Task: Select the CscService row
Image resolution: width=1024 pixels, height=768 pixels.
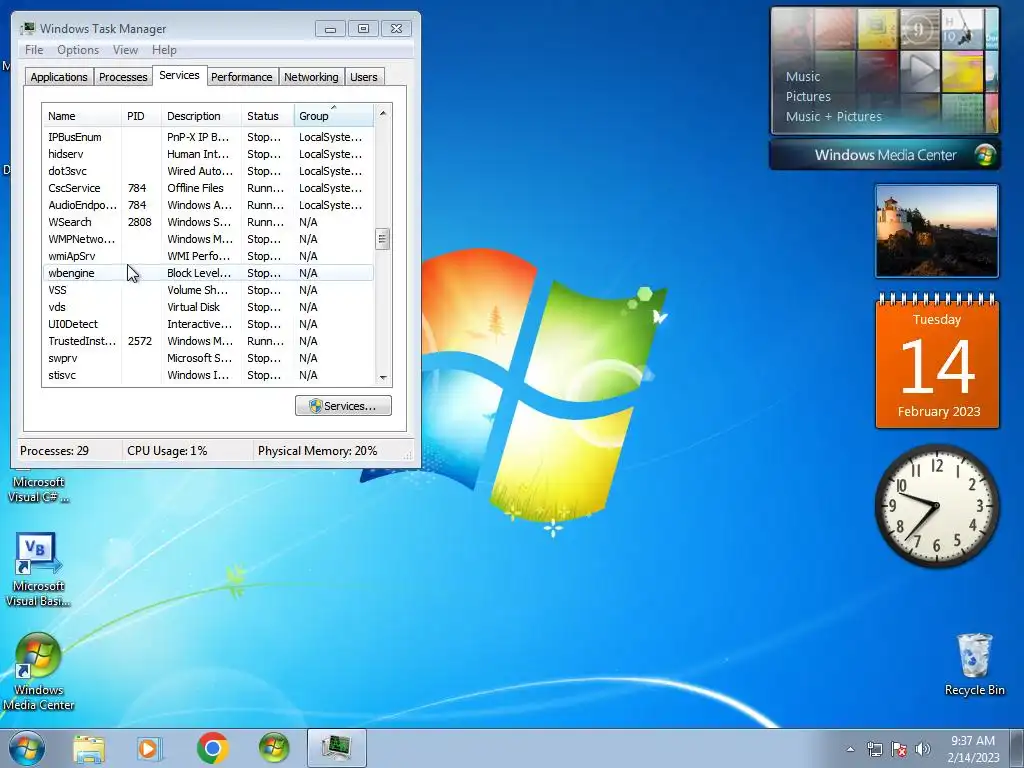Action: pyautogui.click(x=208, y=188)
